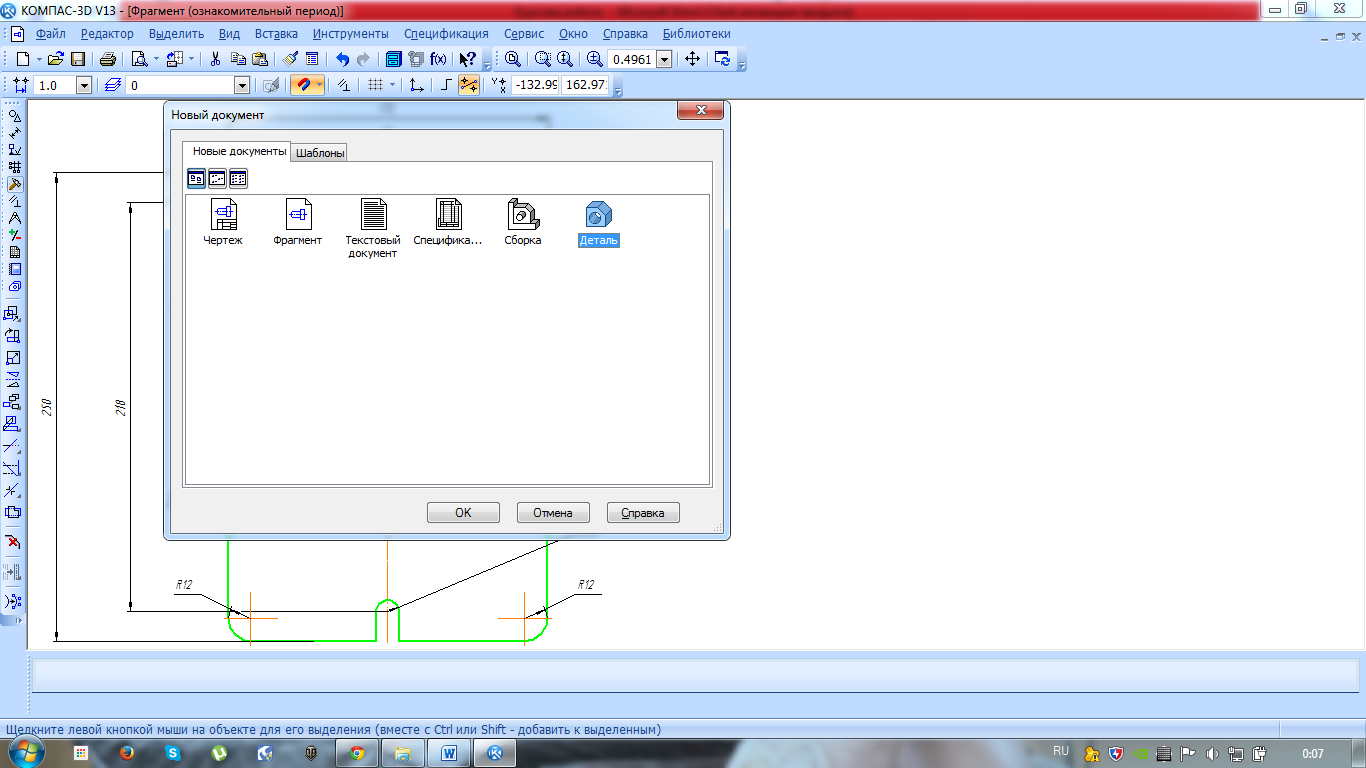Click the Справка button in dialog
Screen dimensions: 1366x768
pyautogui.click(x=643, y=512)
